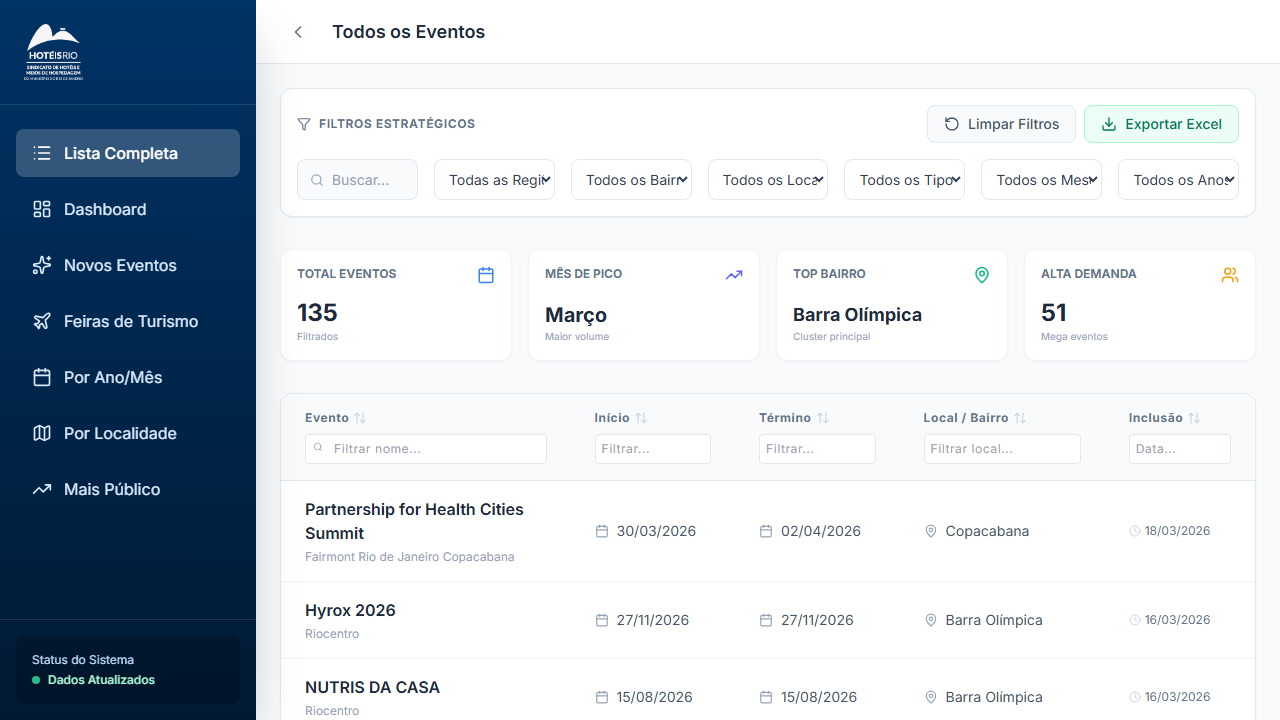The width and height of the screenshot is (1280, 720).
Task: Click the Filtrar nome input field
Action: click(x=425, y=449)
